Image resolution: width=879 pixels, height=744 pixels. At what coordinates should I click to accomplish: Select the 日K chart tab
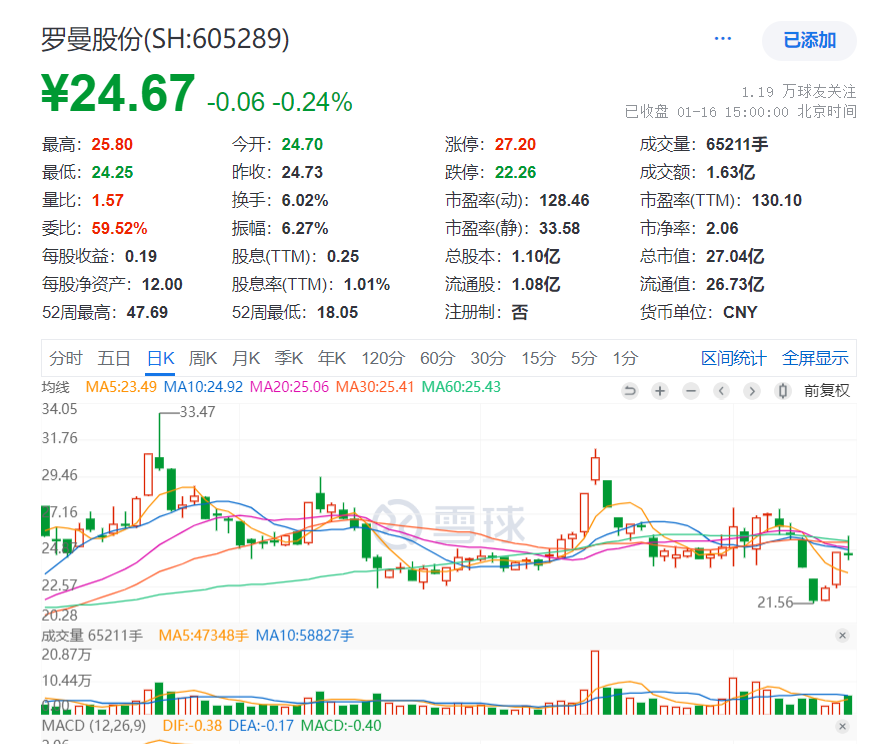[160, 358]
